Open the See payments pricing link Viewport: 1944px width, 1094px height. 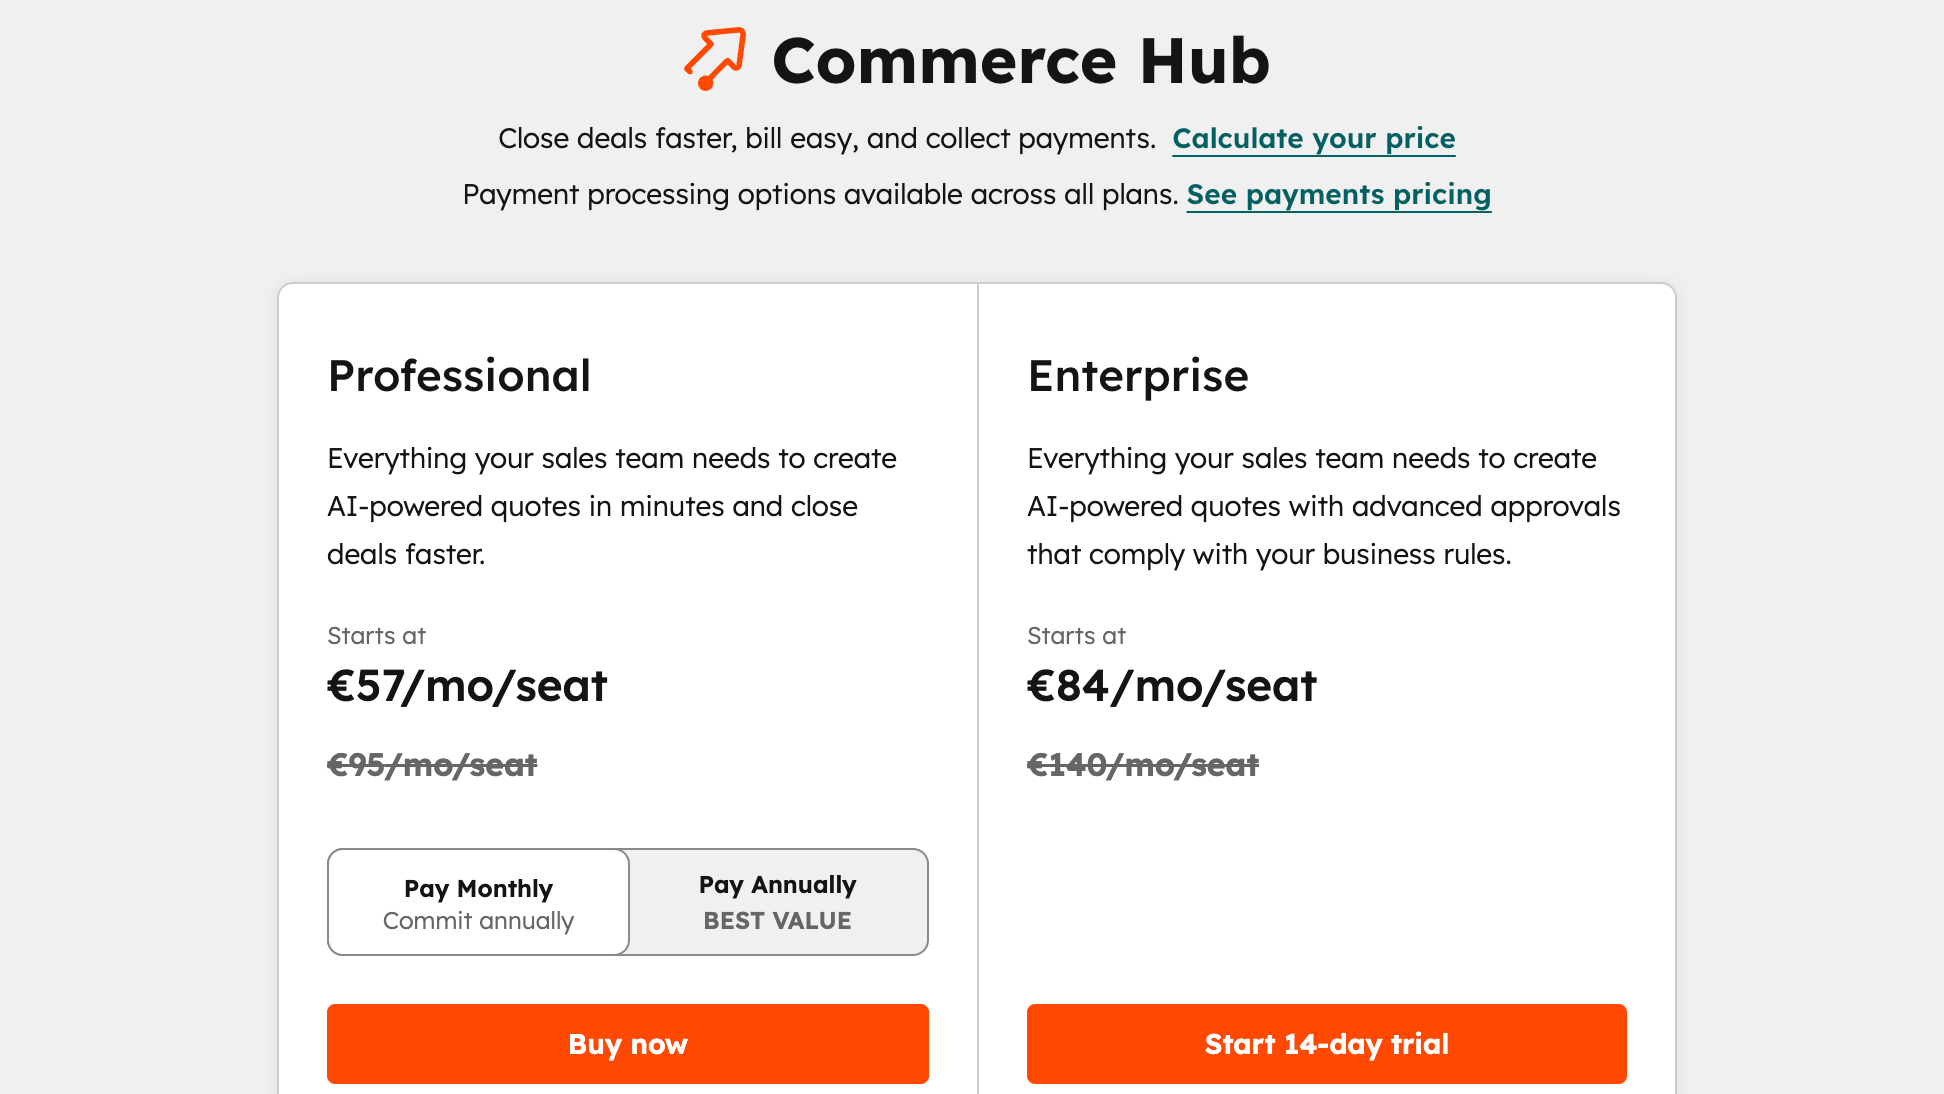[1338, 194]
